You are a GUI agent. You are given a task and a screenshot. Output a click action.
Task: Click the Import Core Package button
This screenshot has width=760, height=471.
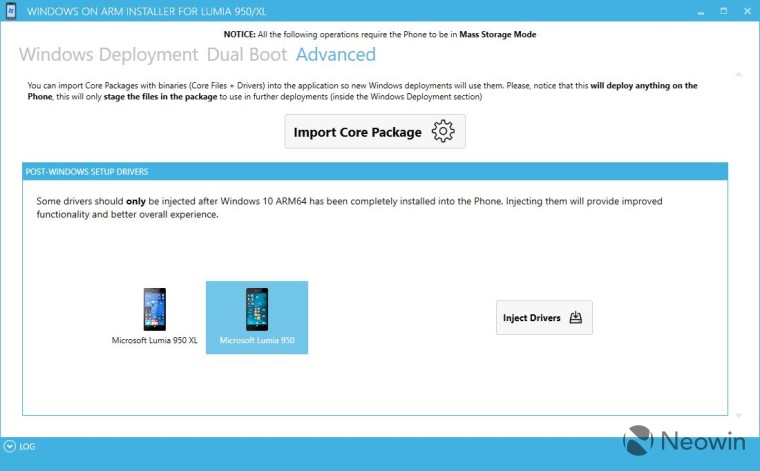point(375,132)
